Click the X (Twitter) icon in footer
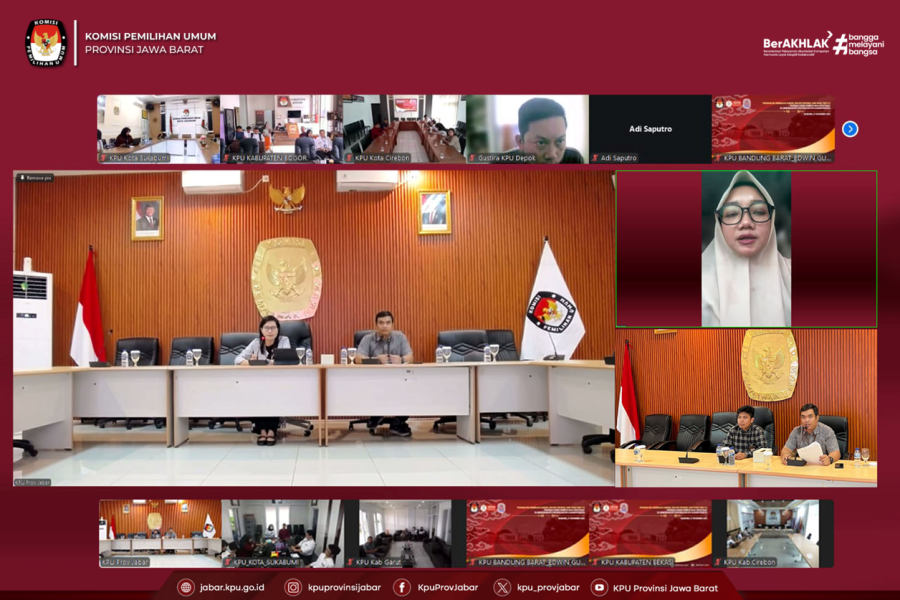Viewport: 900px width, 600px height. coord(501,588)
